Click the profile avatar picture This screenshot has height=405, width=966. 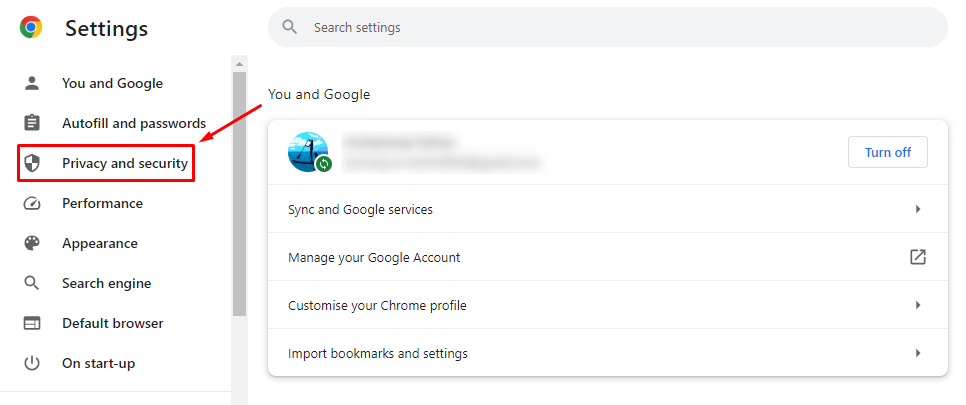coord(307,152)
